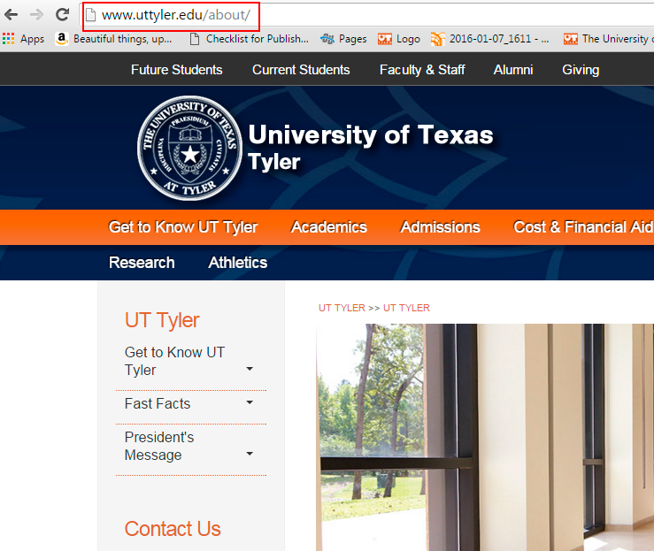
Task: Open the Faculty & Staff menu
Action: [422, 70]
